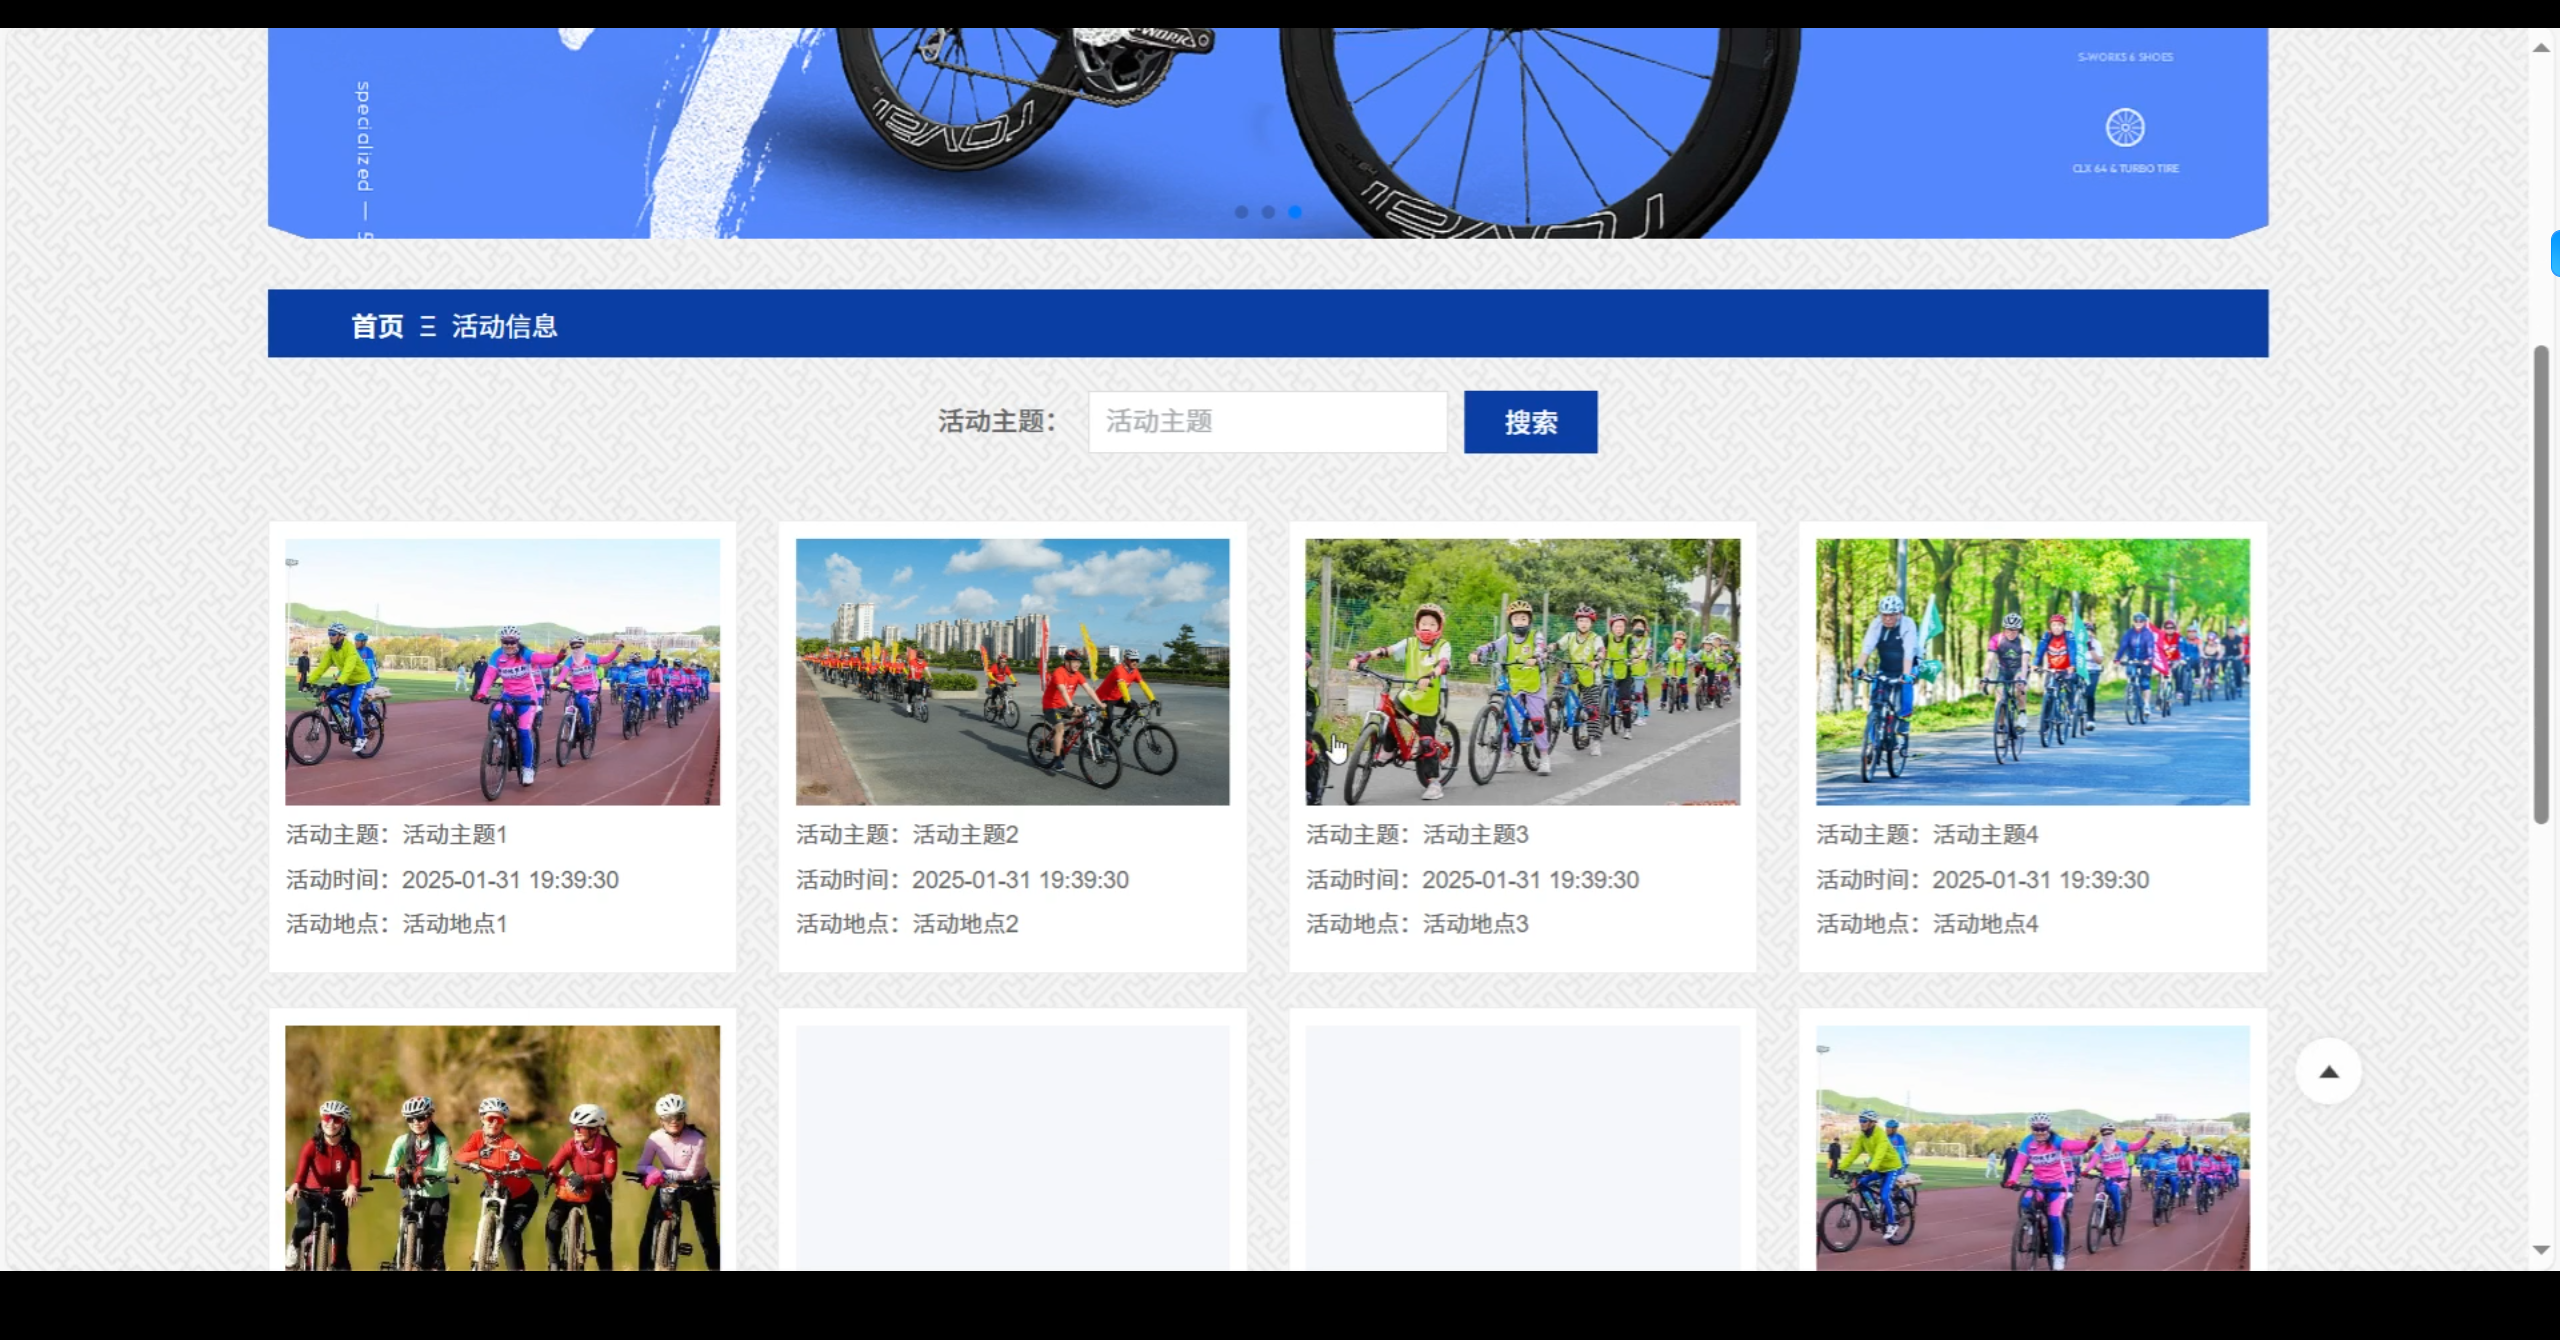Viewport: 2560px width, 1340px height.
Task: Open second-row five women cyclists thumbnail
Action: (x=502, y=1147)
